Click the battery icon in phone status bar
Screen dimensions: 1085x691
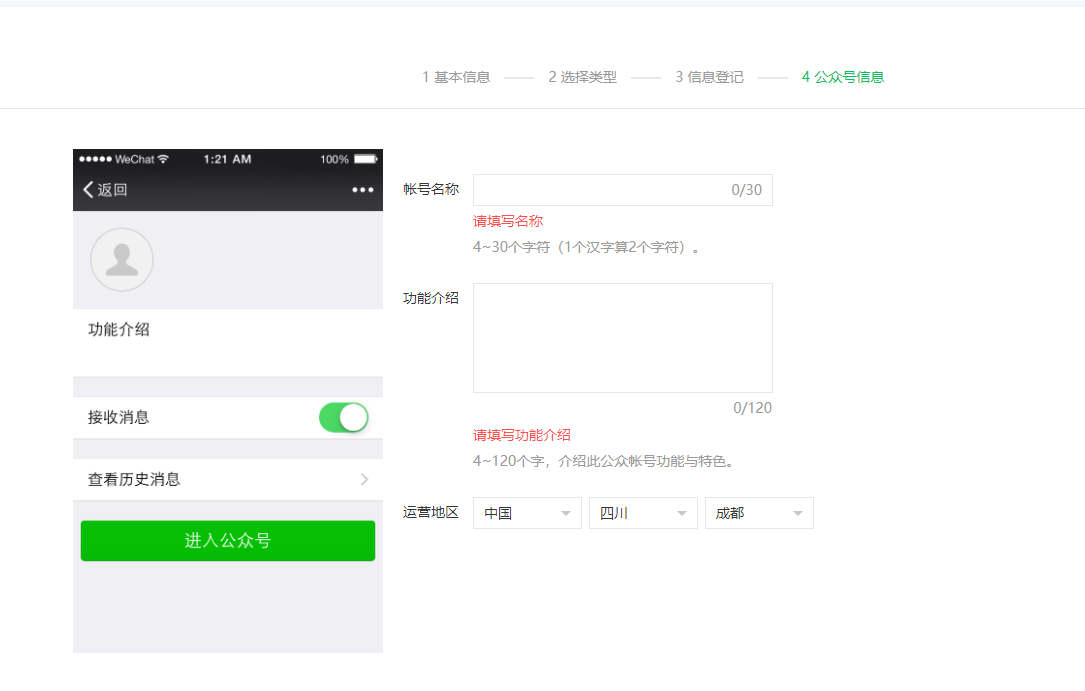[x=366, y=159]
